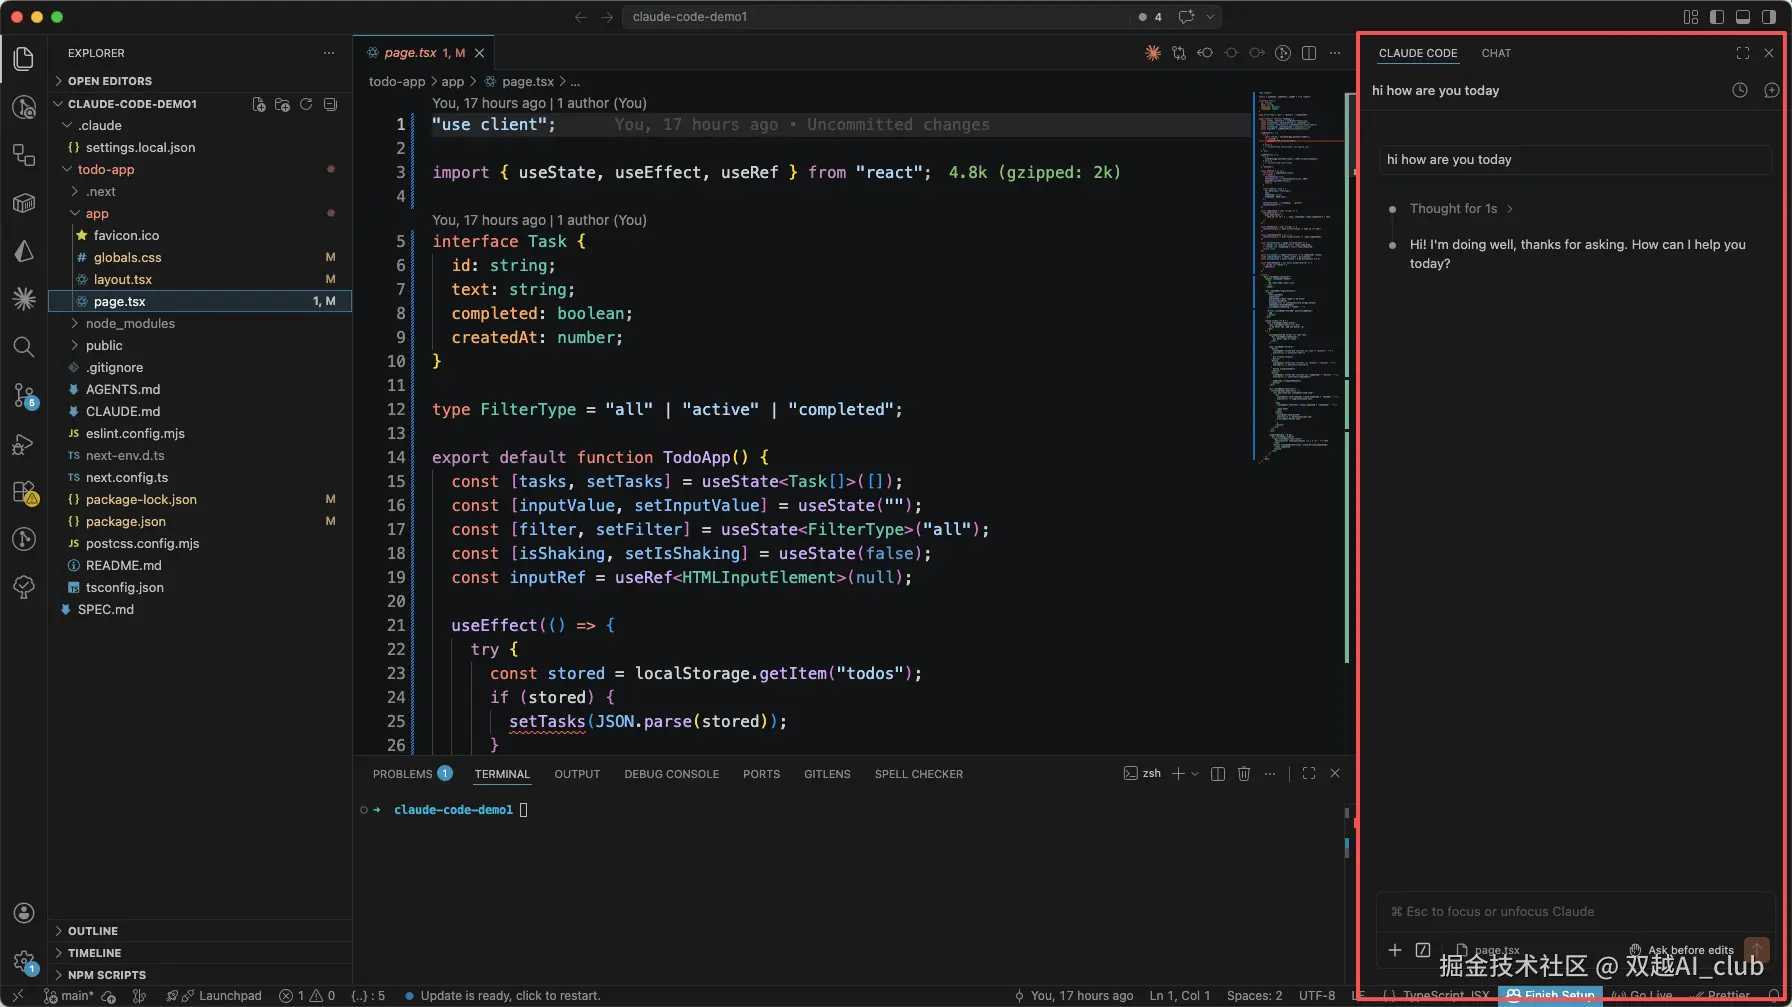Start a new Claude conversation
The width and height of the screenshot is (1792, 1007).
(x=1771, y=90)
